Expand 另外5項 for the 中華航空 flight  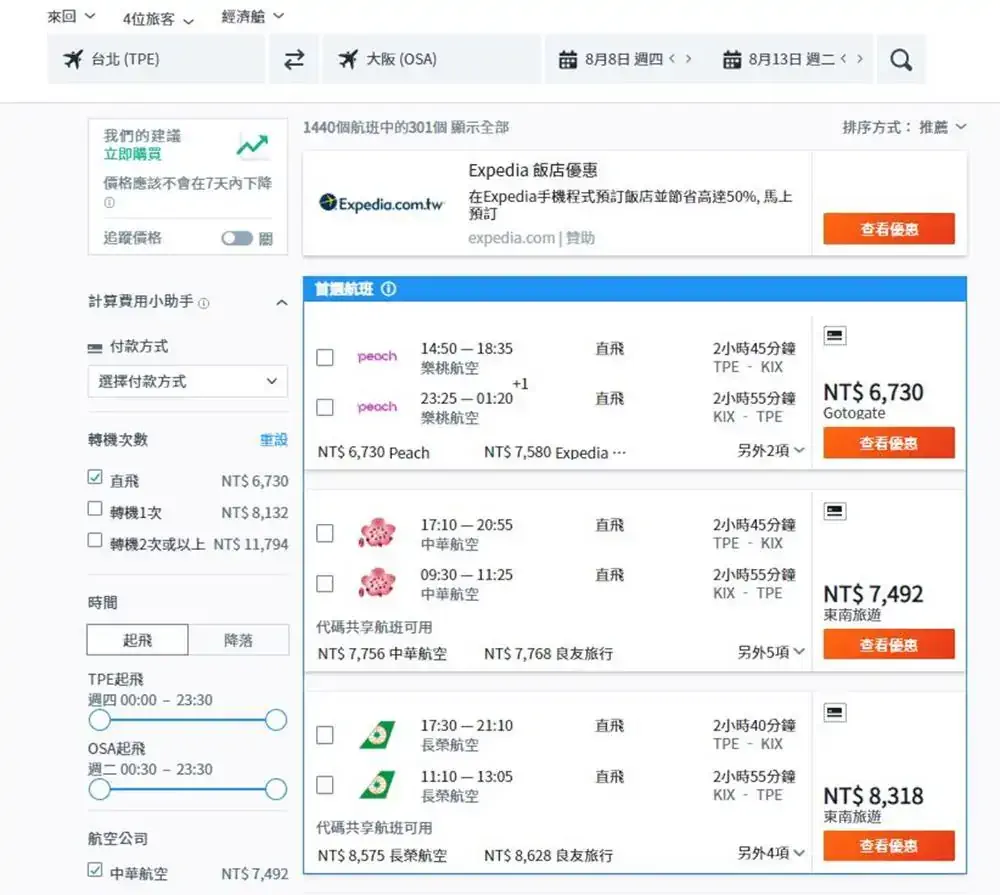770,652
